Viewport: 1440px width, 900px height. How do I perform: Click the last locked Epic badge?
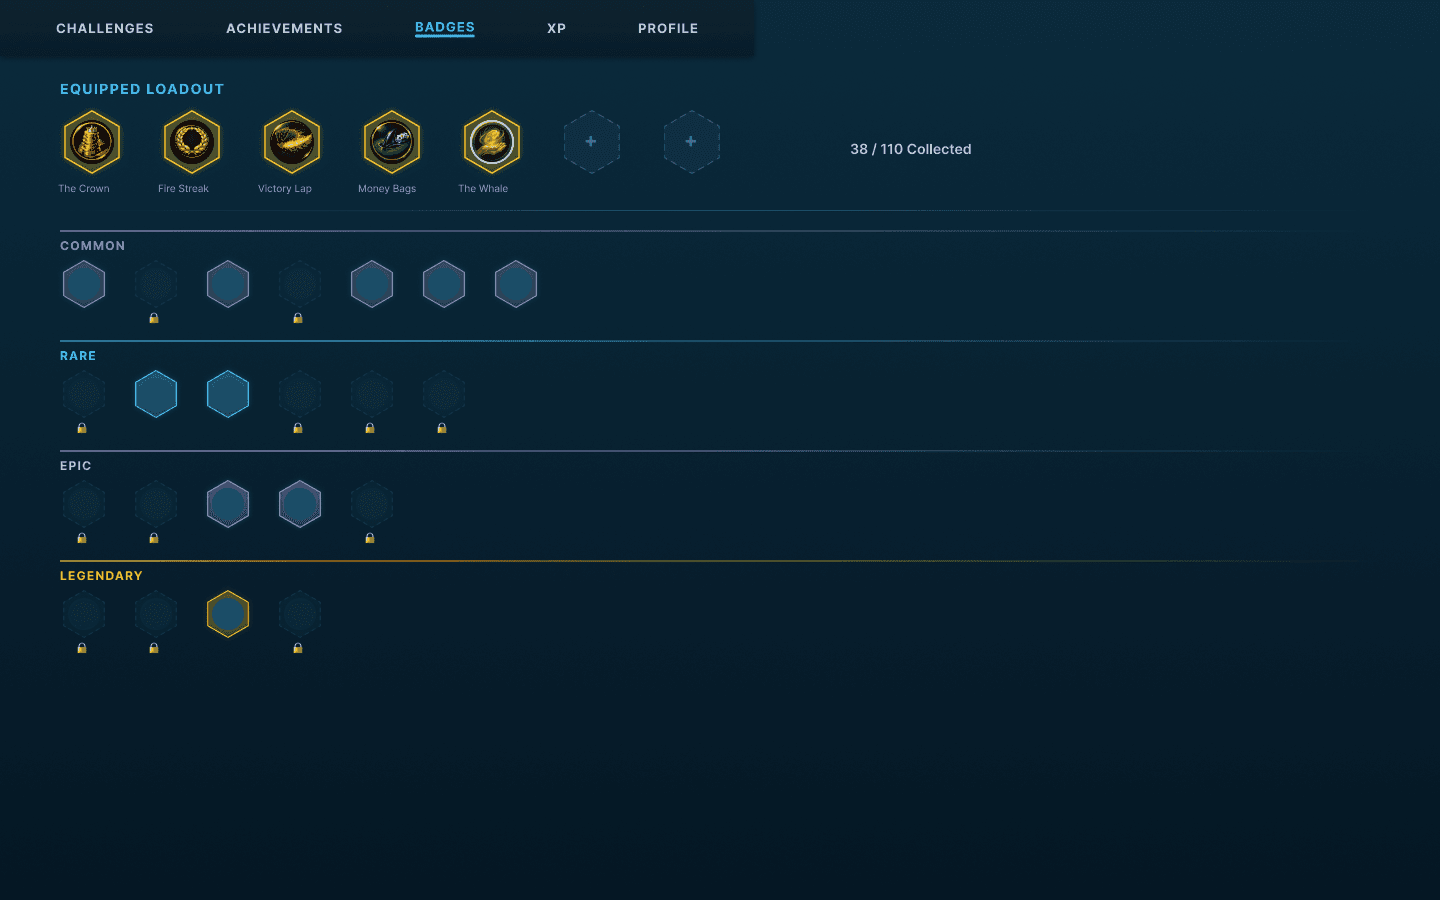coord(372,504)
